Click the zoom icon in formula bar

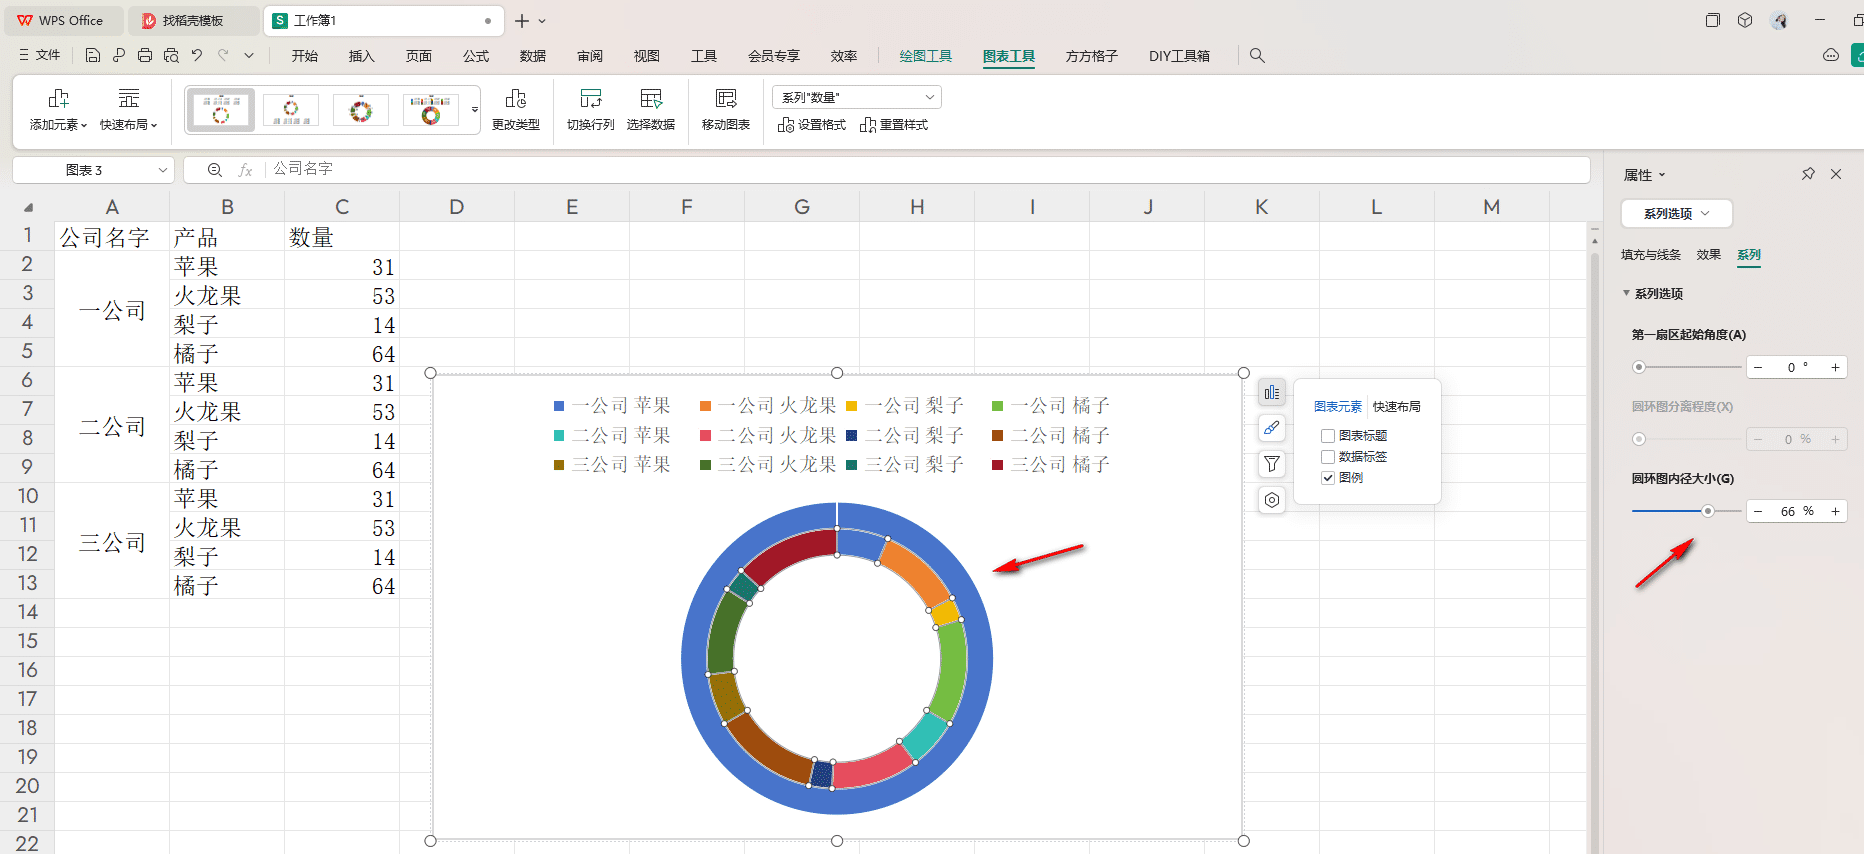[x=215, y=170]
